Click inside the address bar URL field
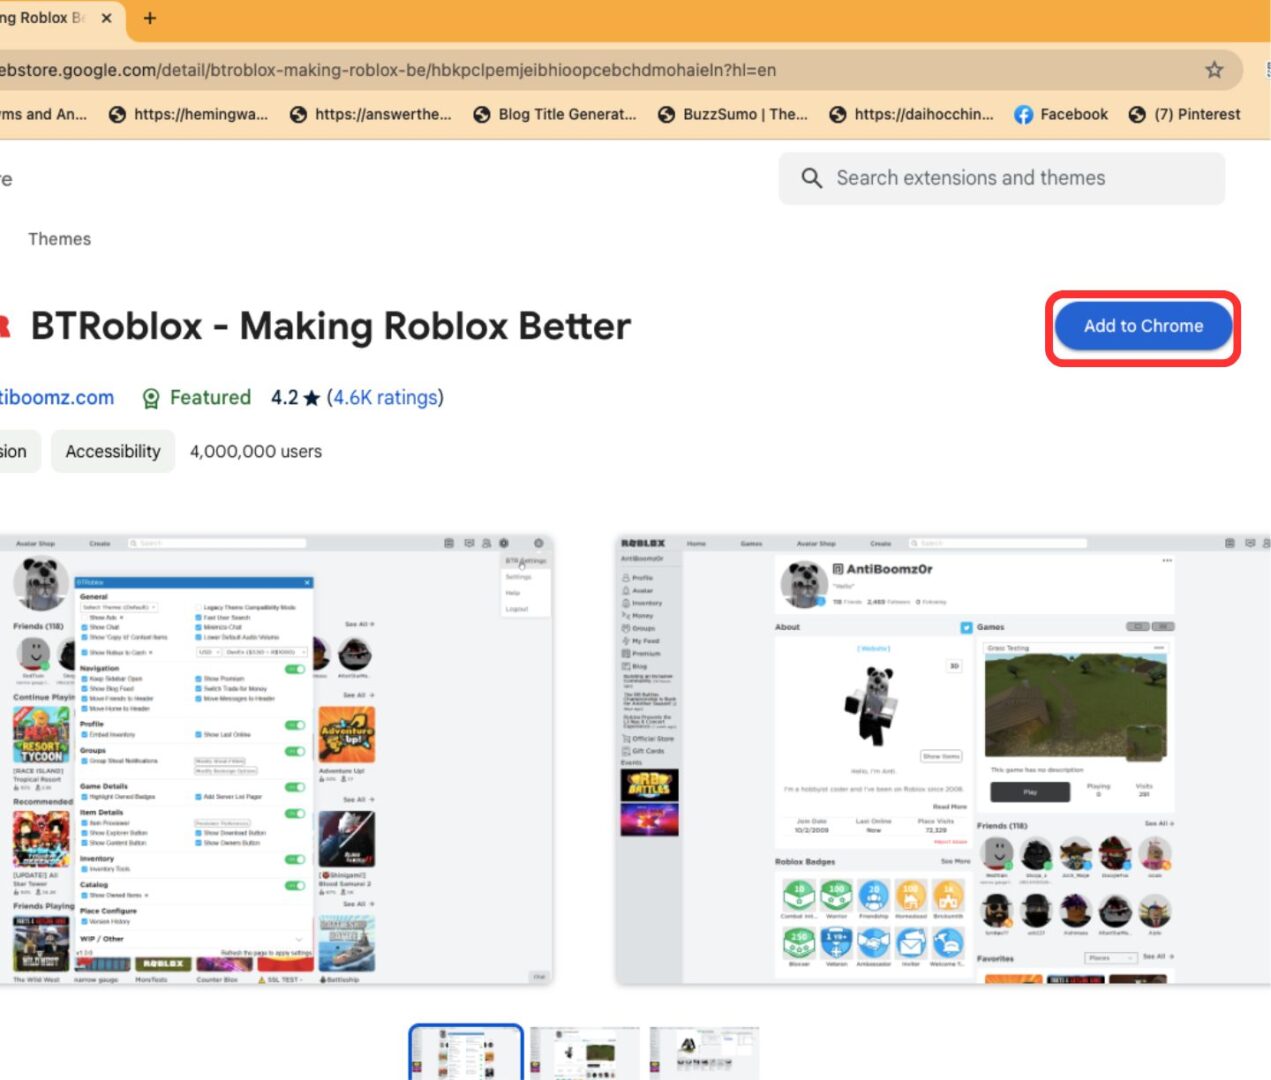Screen dimensions: 1271x1080 coord(400,70)
